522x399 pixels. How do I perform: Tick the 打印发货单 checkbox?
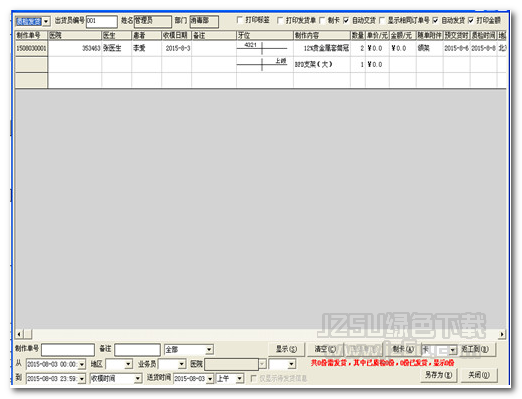tap(280, 21)
